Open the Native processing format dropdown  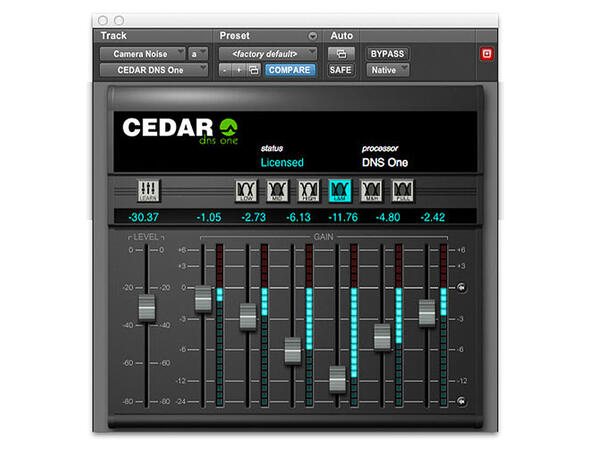387,70
